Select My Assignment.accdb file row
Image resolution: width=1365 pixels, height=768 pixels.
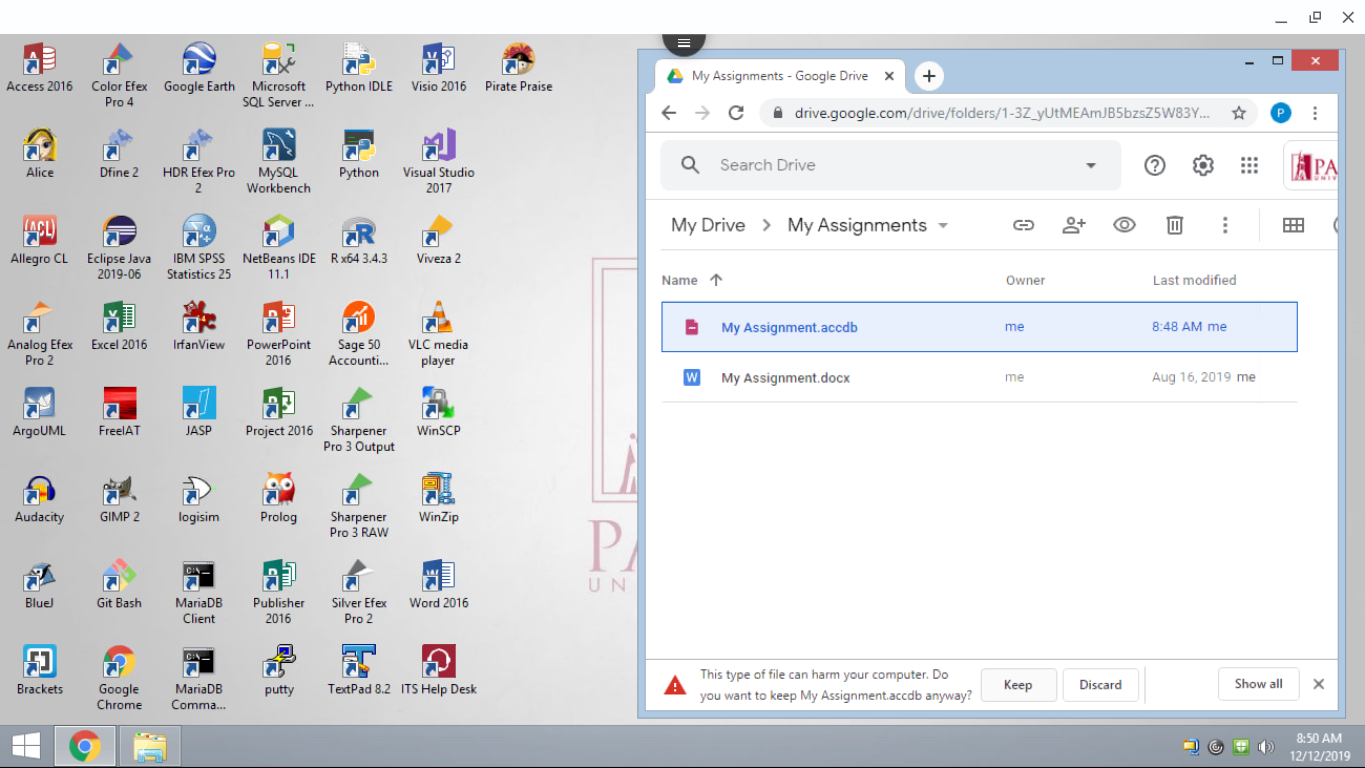[x=979, y=327]
